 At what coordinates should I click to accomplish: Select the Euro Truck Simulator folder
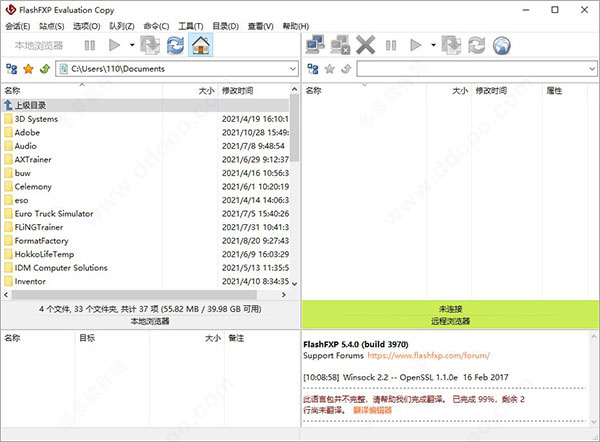point(54,214)
